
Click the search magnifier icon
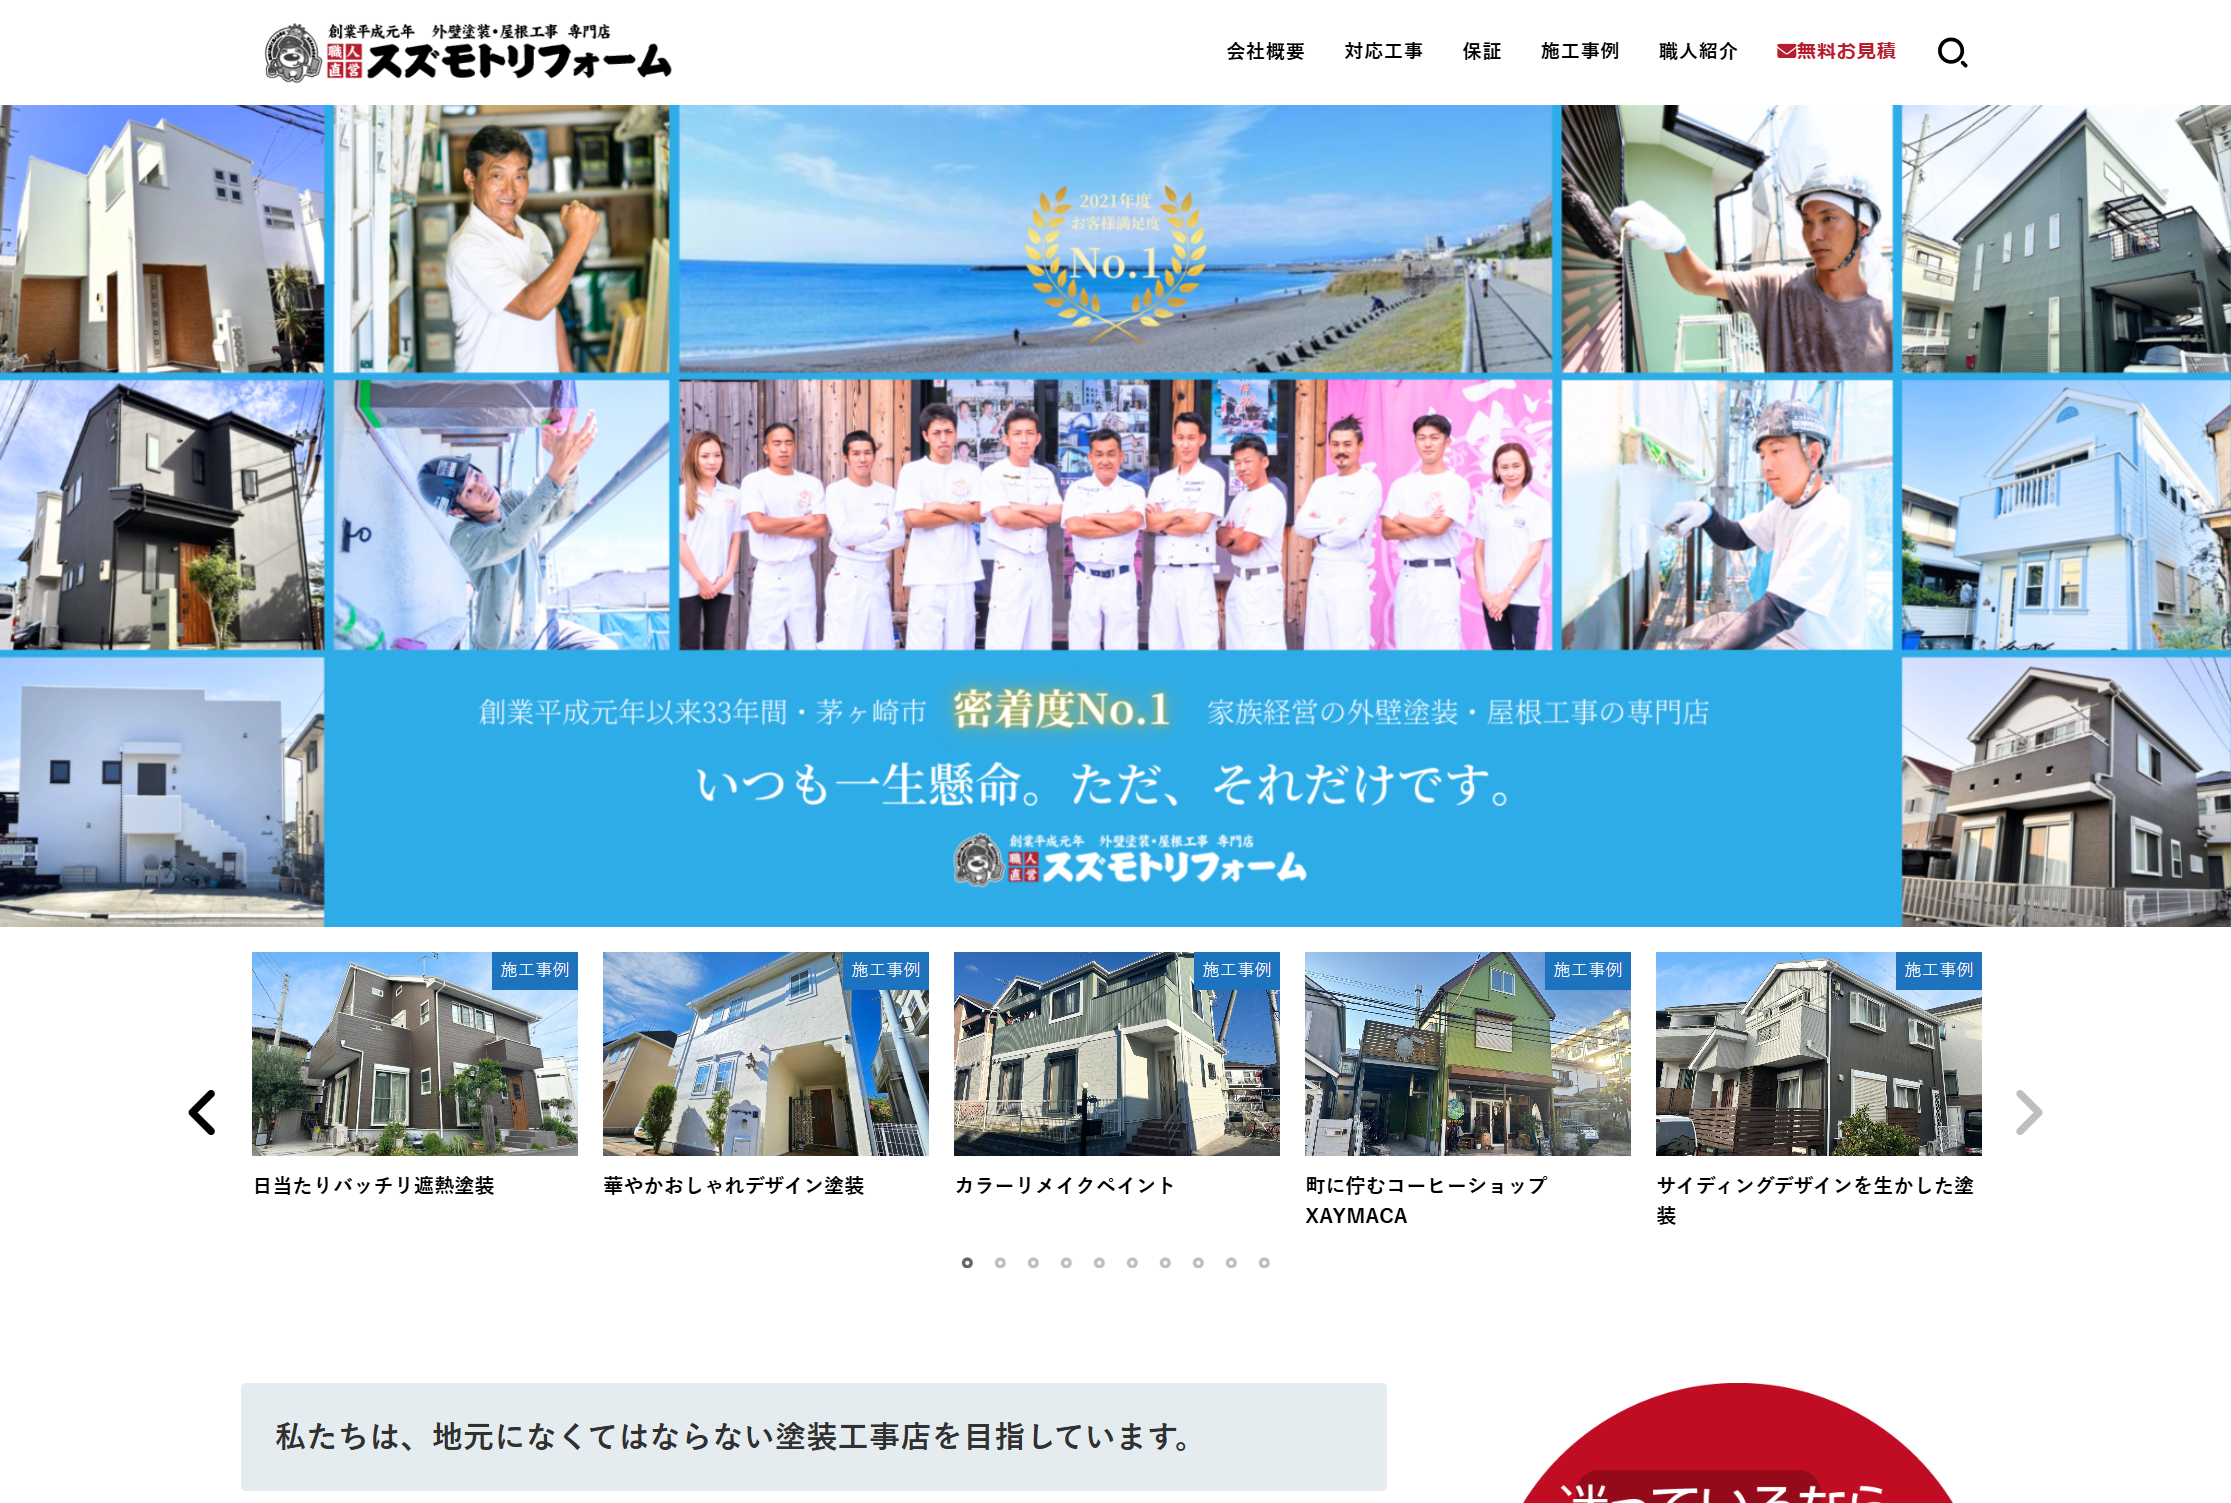pos(1952,52)
